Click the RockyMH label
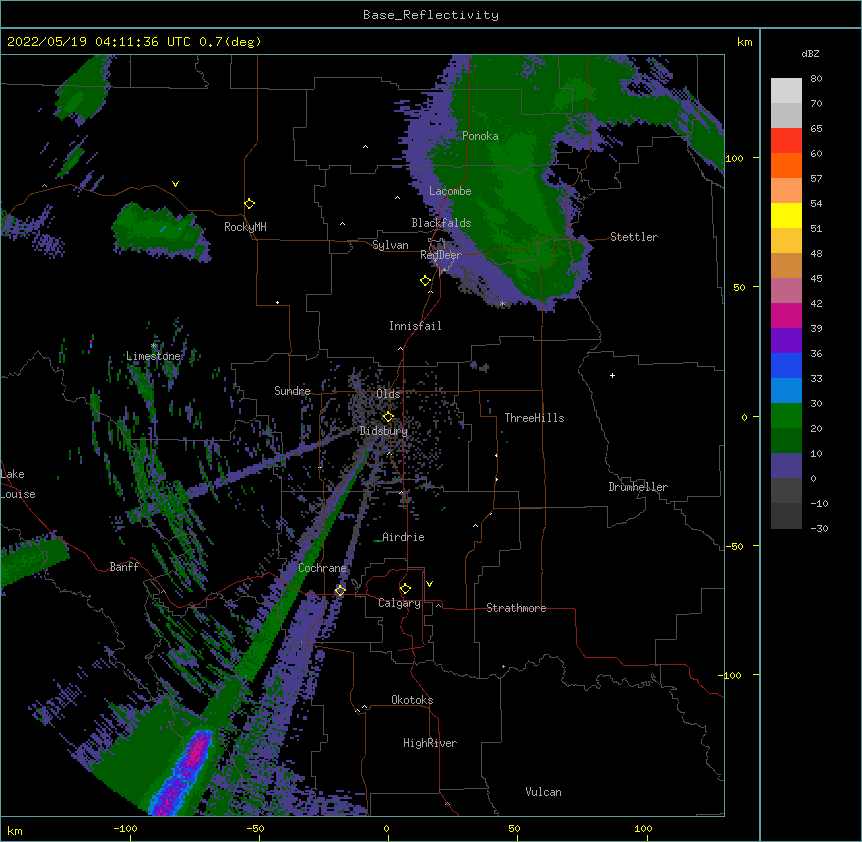862x842 pixels. pyautogui.click(x=245, y=227)
